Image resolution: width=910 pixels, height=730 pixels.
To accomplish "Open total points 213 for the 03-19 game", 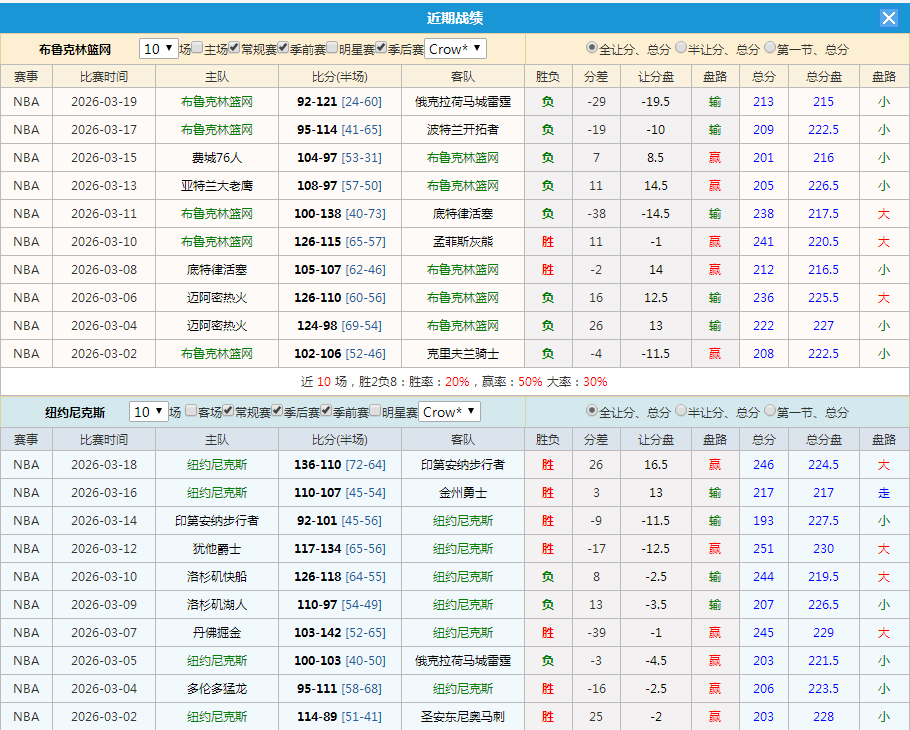I will (763, 101).
